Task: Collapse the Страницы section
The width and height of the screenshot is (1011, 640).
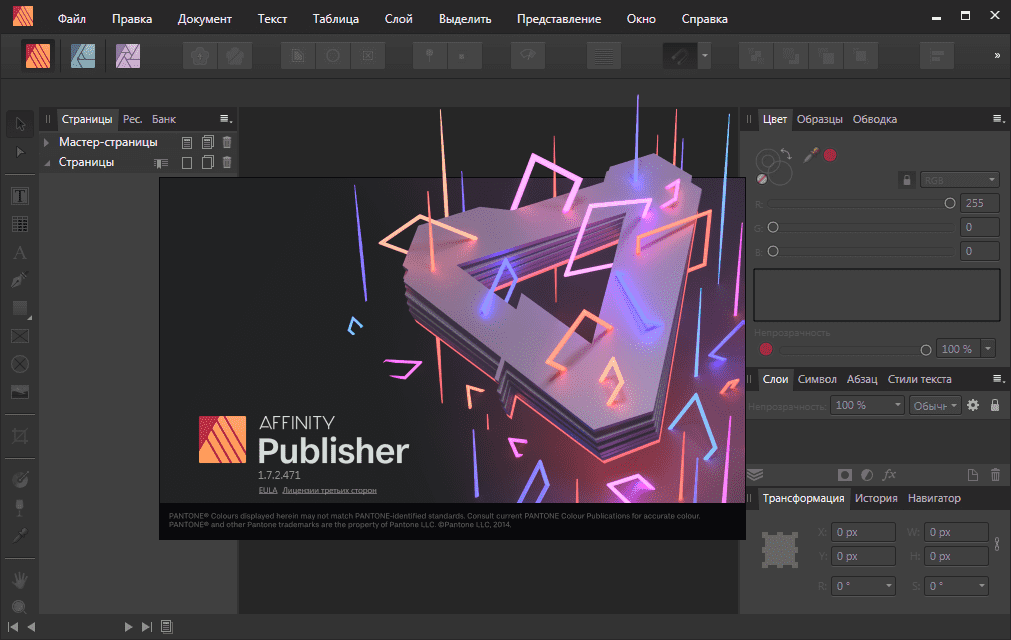Action: 46,162
